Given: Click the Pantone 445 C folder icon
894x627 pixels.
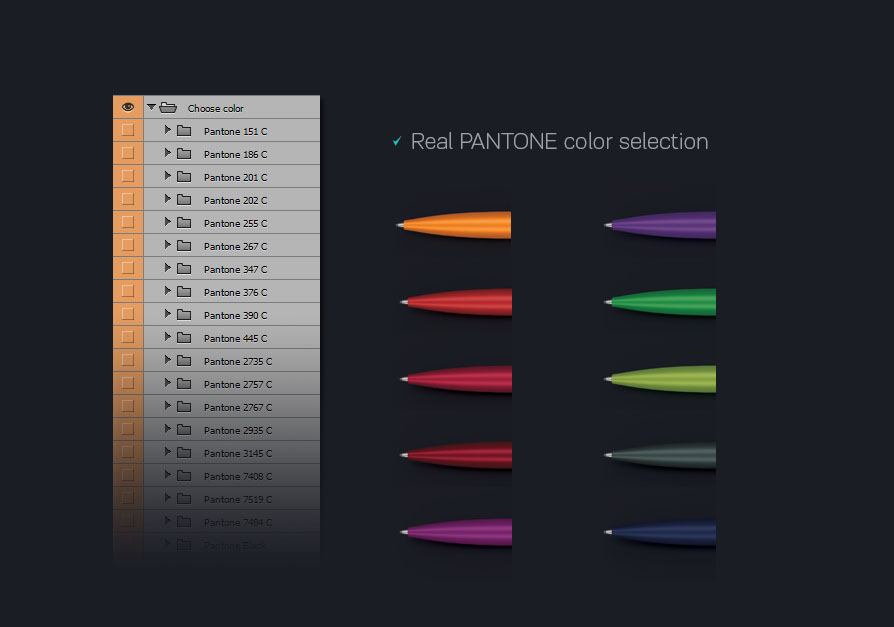Looking at the screenshot, I should 184,337.
